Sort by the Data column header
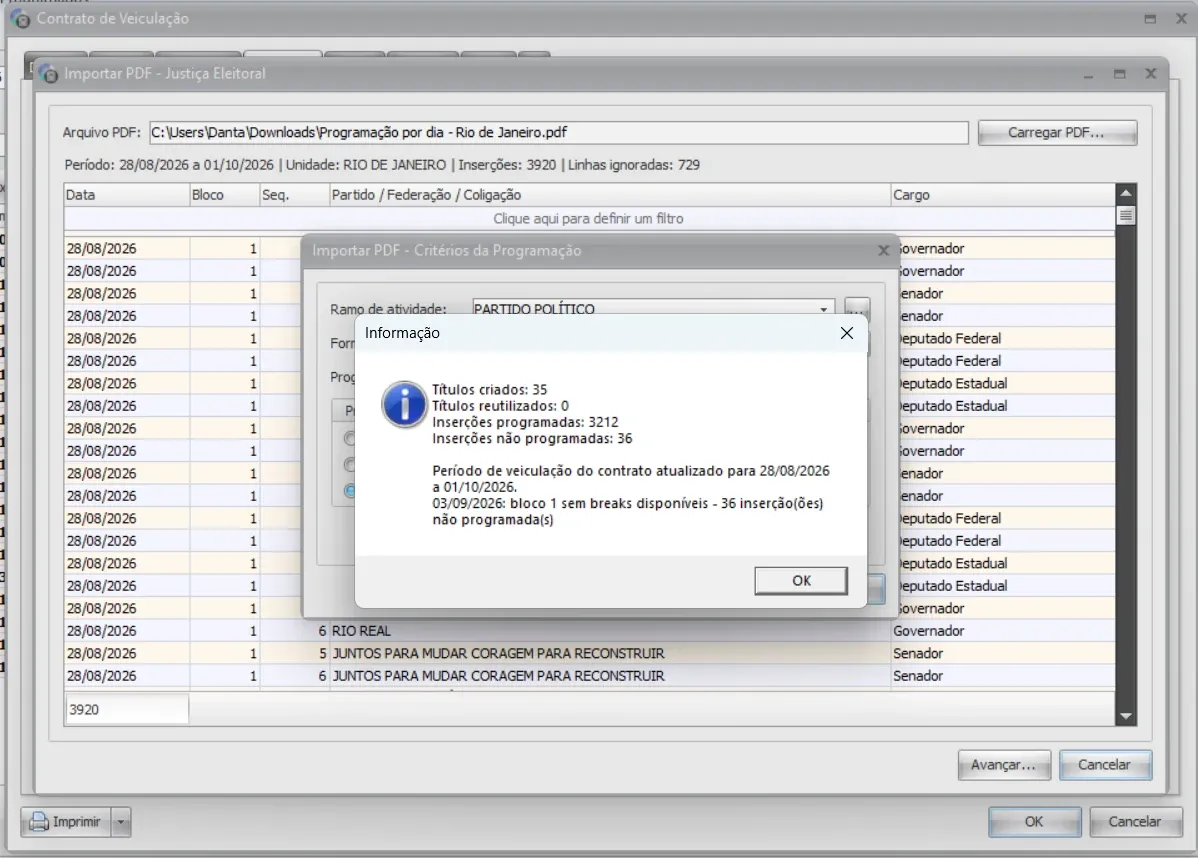Image resolution: width=1198 pixels, height=858 pixels. click(x=126, y=195)
